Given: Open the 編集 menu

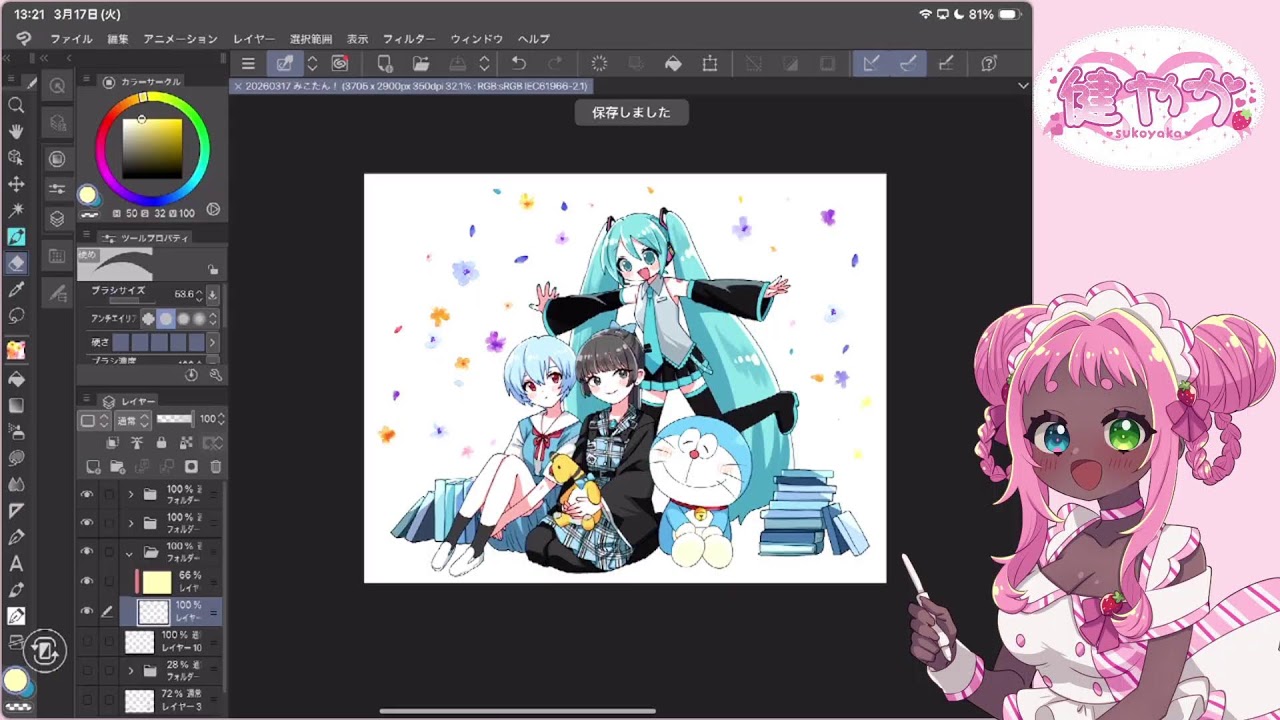Looking at the screenshot, I should pos(118,39).
